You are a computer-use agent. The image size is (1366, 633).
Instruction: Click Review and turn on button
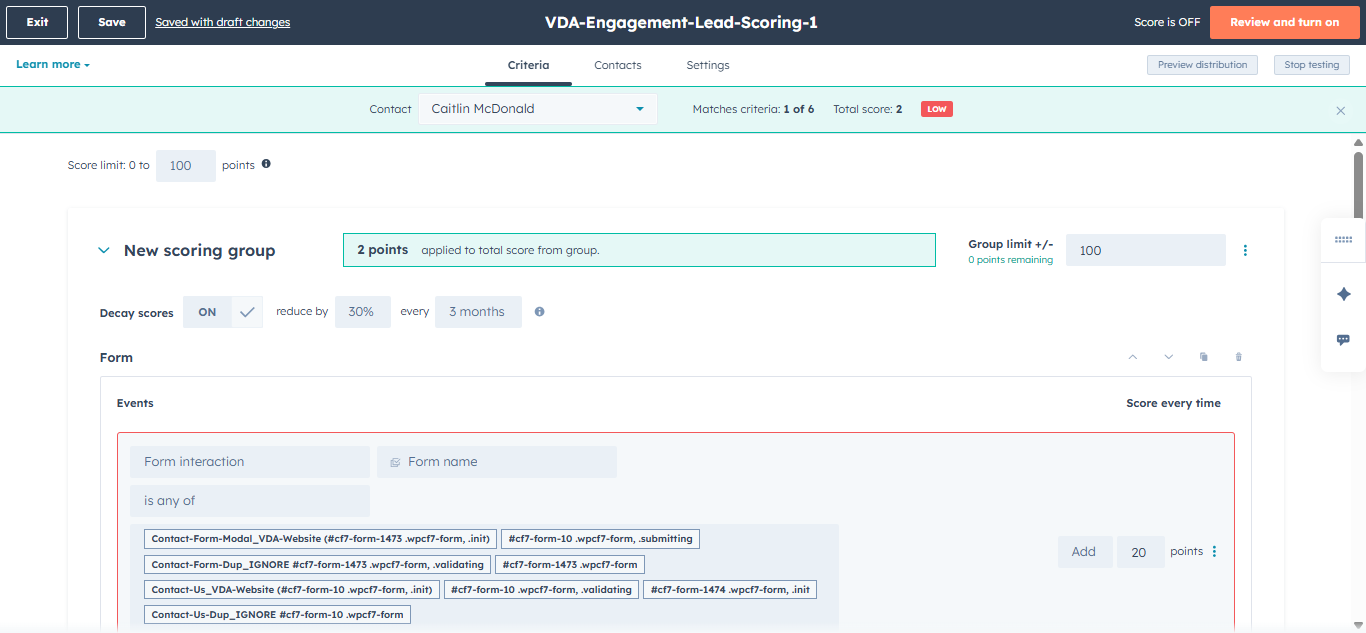1284,22
